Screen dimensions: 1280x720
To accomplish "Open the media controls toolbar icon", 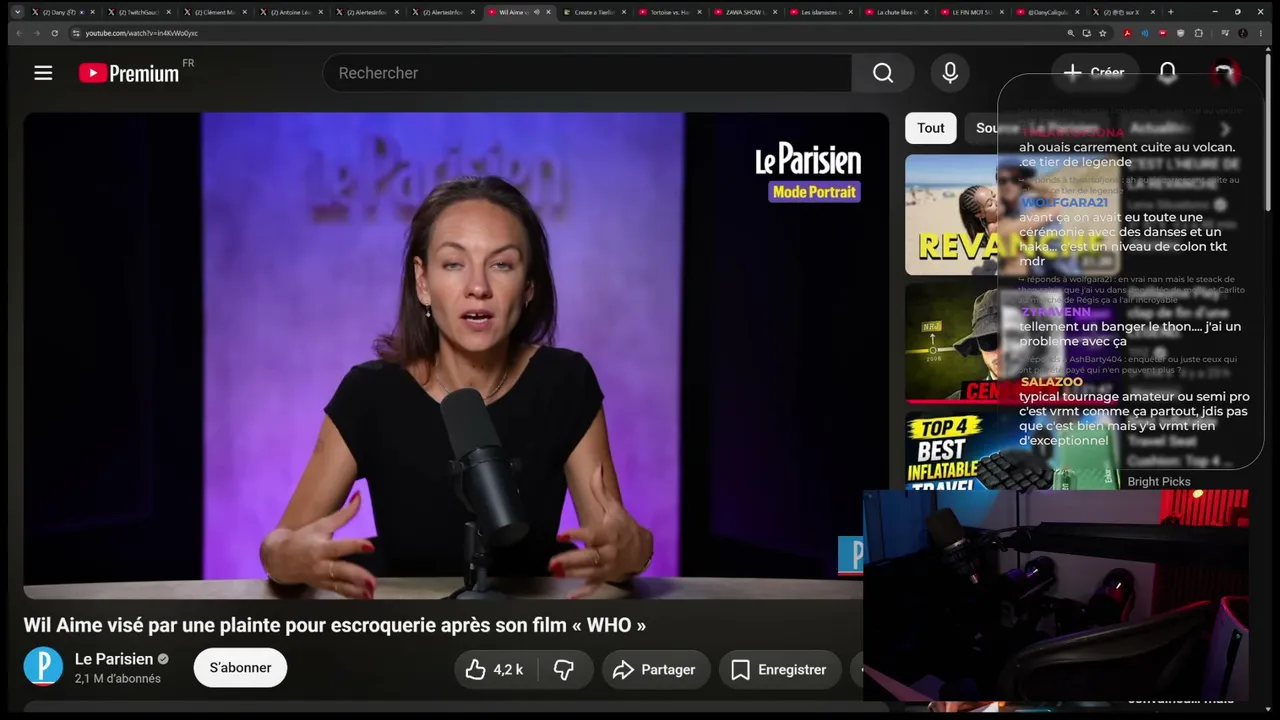I will pos(1225,33).
